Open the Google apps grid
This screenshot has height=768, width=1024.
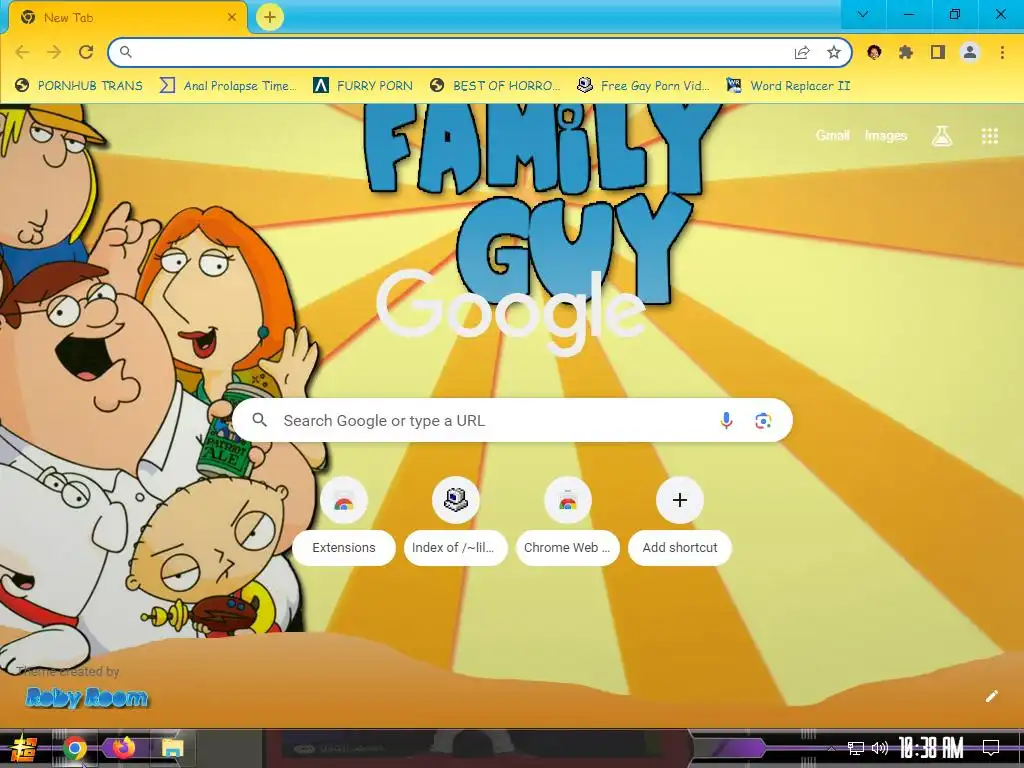coord(989,135)
